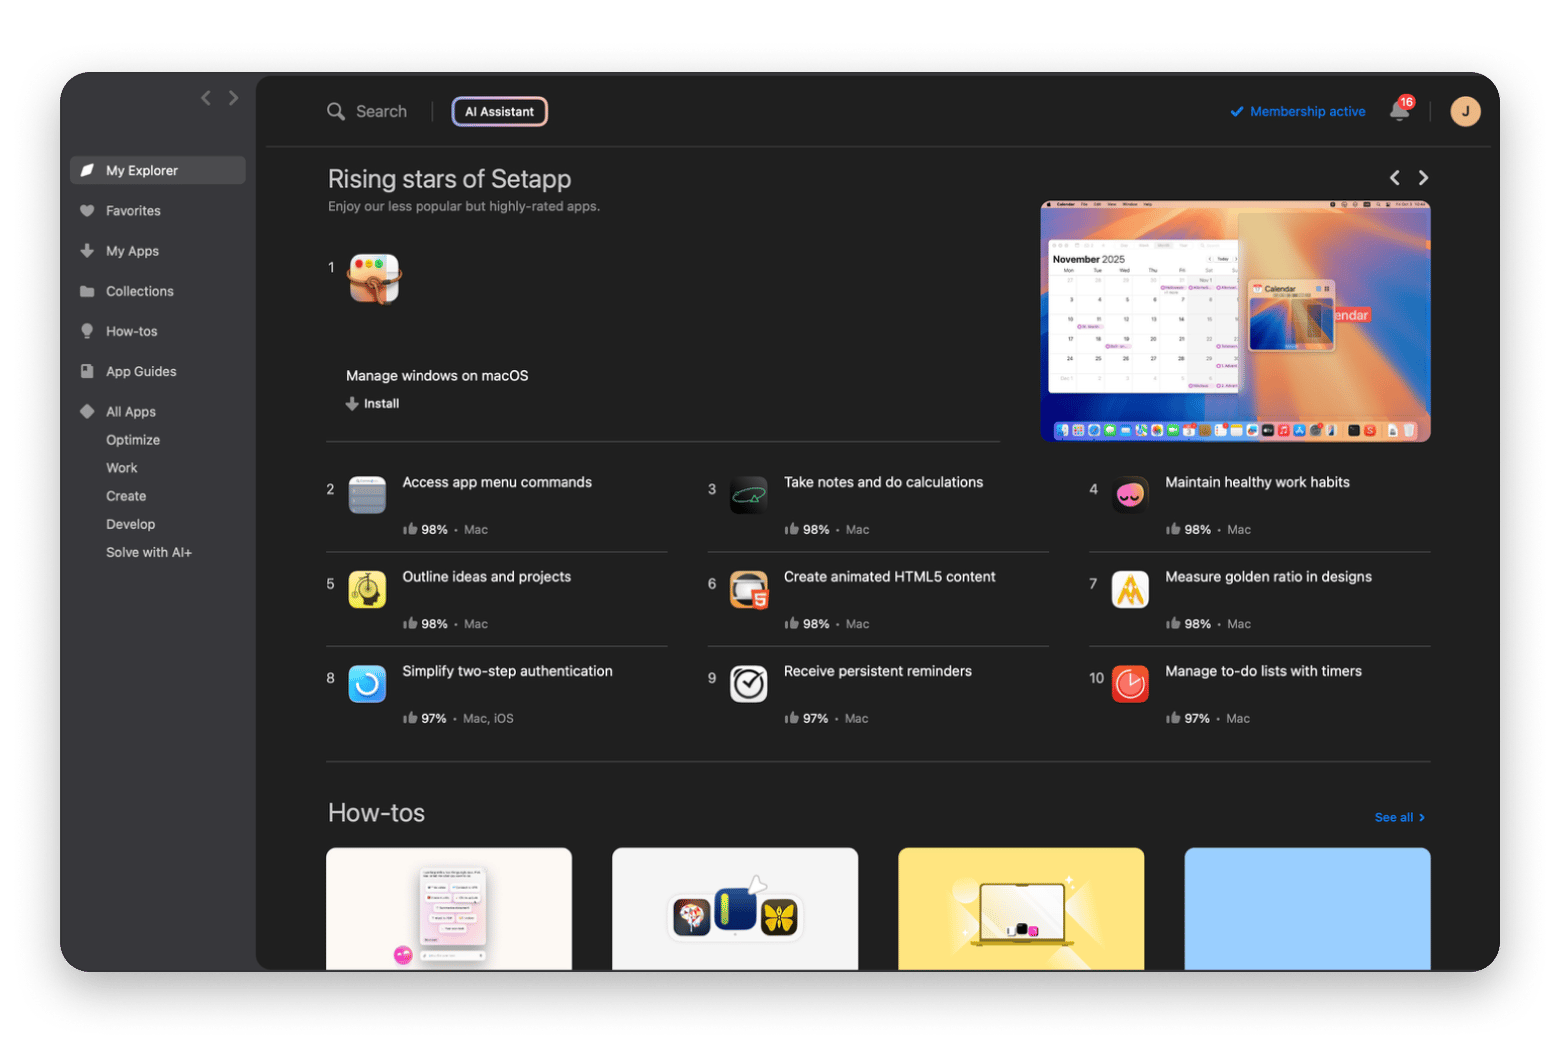Show next Rising stars page

pyautogui.click(x=1423, y=178)
